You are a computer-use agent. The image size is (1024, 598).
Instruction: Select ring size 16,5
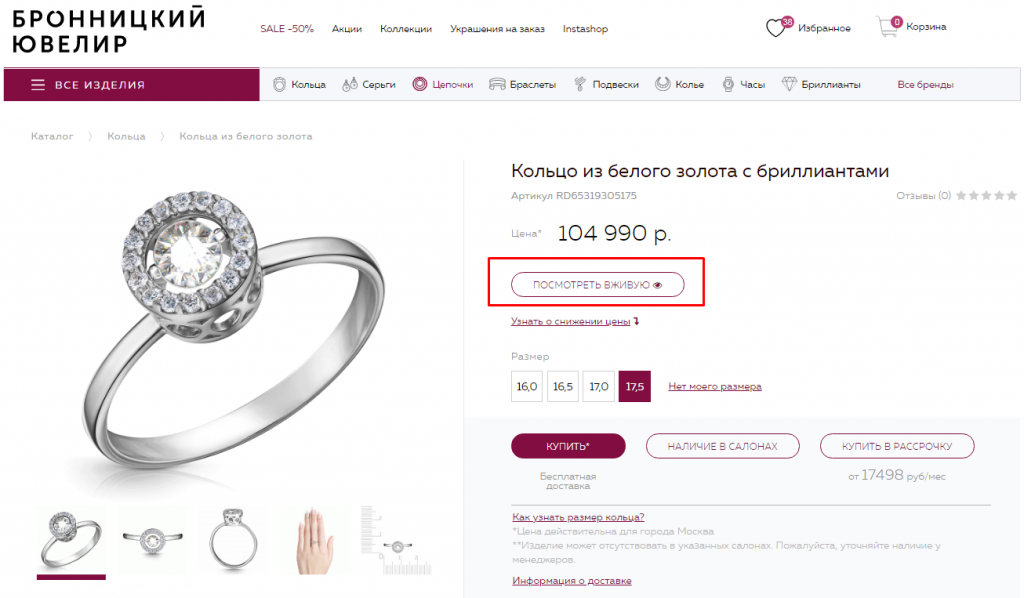coord(563,386)
